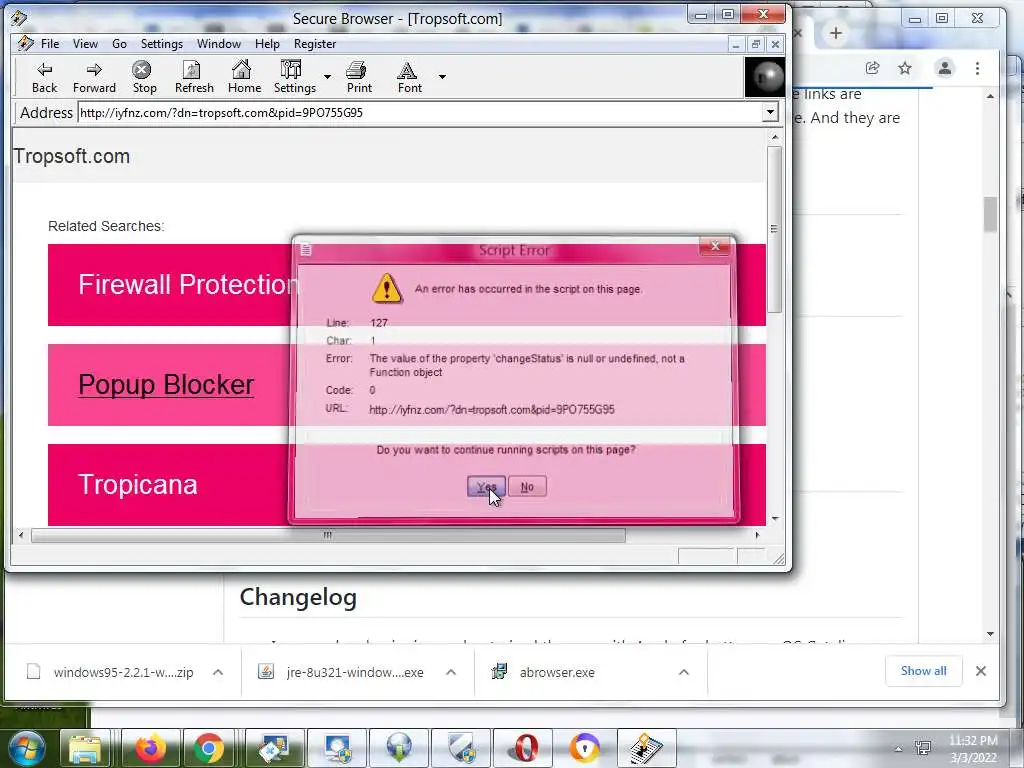The width and height of the screenshot is (1024, 768).
Task: Open the windows95-2.2.1 zip download
Action: (x=123, y=672)
